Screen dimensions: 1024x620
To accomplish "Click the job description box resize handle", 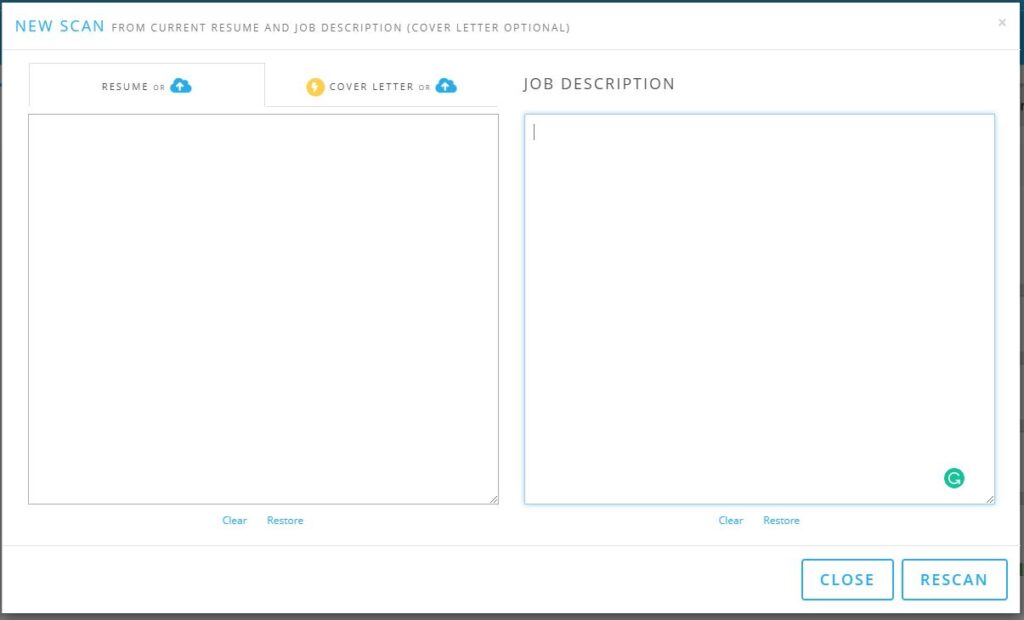I will pos(989,499).
